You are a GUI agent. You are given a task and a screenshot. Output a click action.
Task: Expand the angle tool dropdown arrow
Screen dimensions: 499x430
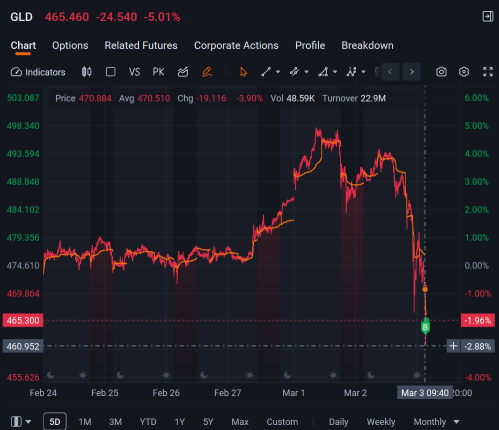(335, 72)
